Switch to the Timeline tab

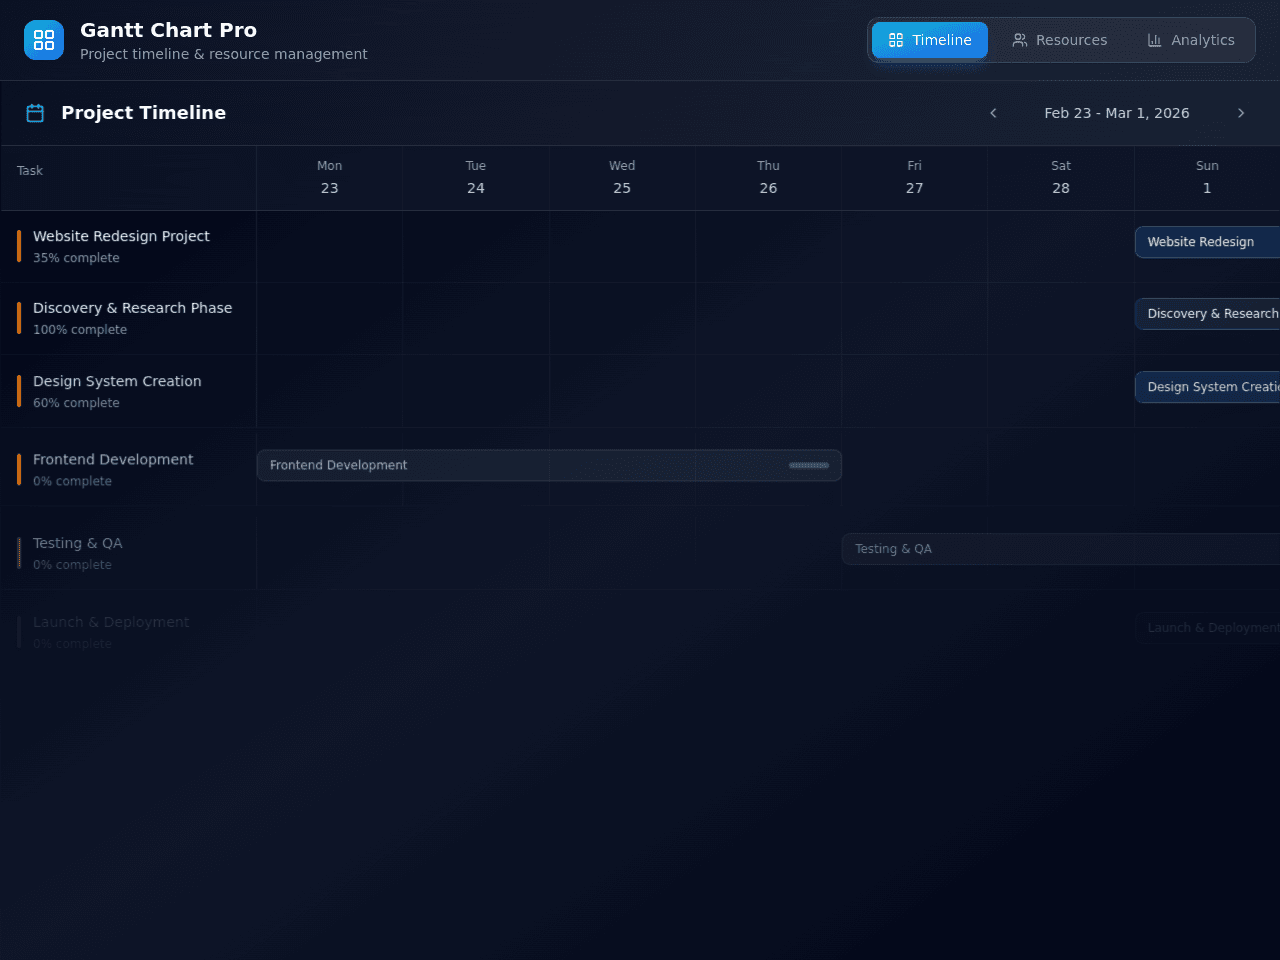point(930,40)
